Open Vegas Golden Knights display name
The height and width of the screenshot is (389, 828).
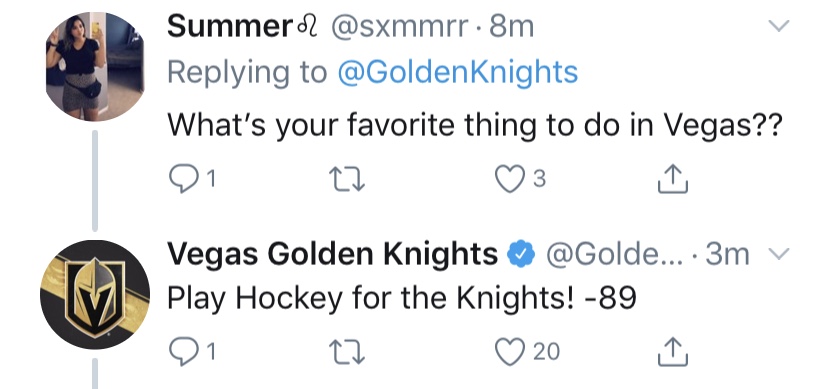point(332,255)
